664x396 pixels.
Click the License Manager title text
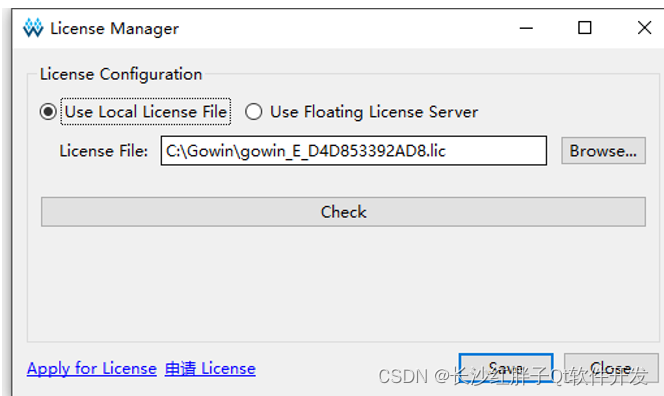pos(114,29)
